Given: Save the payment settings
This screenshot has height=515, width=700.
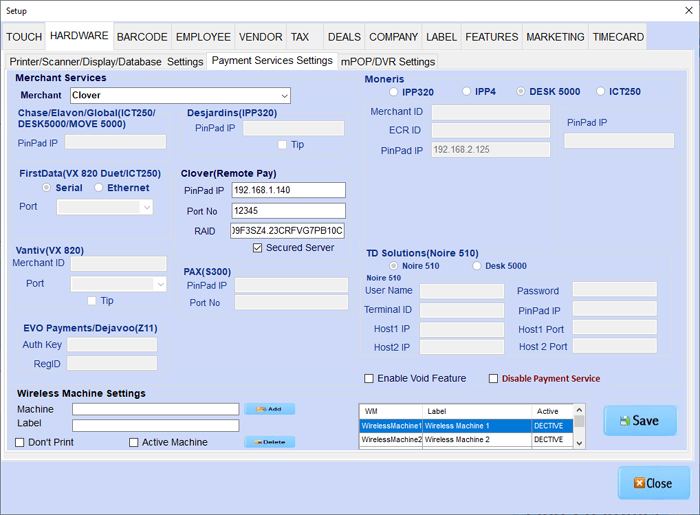Looking at the screenshot, I should pyautogui.click(x=640, y=420).
